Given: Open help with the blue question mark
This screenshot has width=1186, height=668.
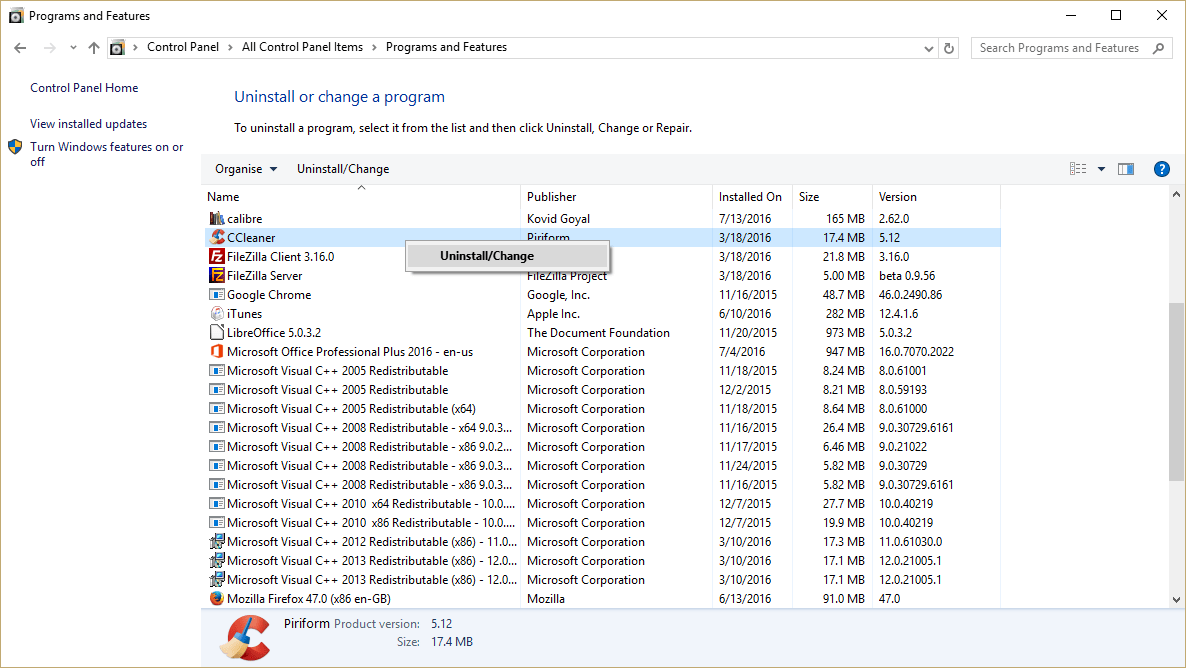Looking at the screenshot, I should tap(1162, 169).
